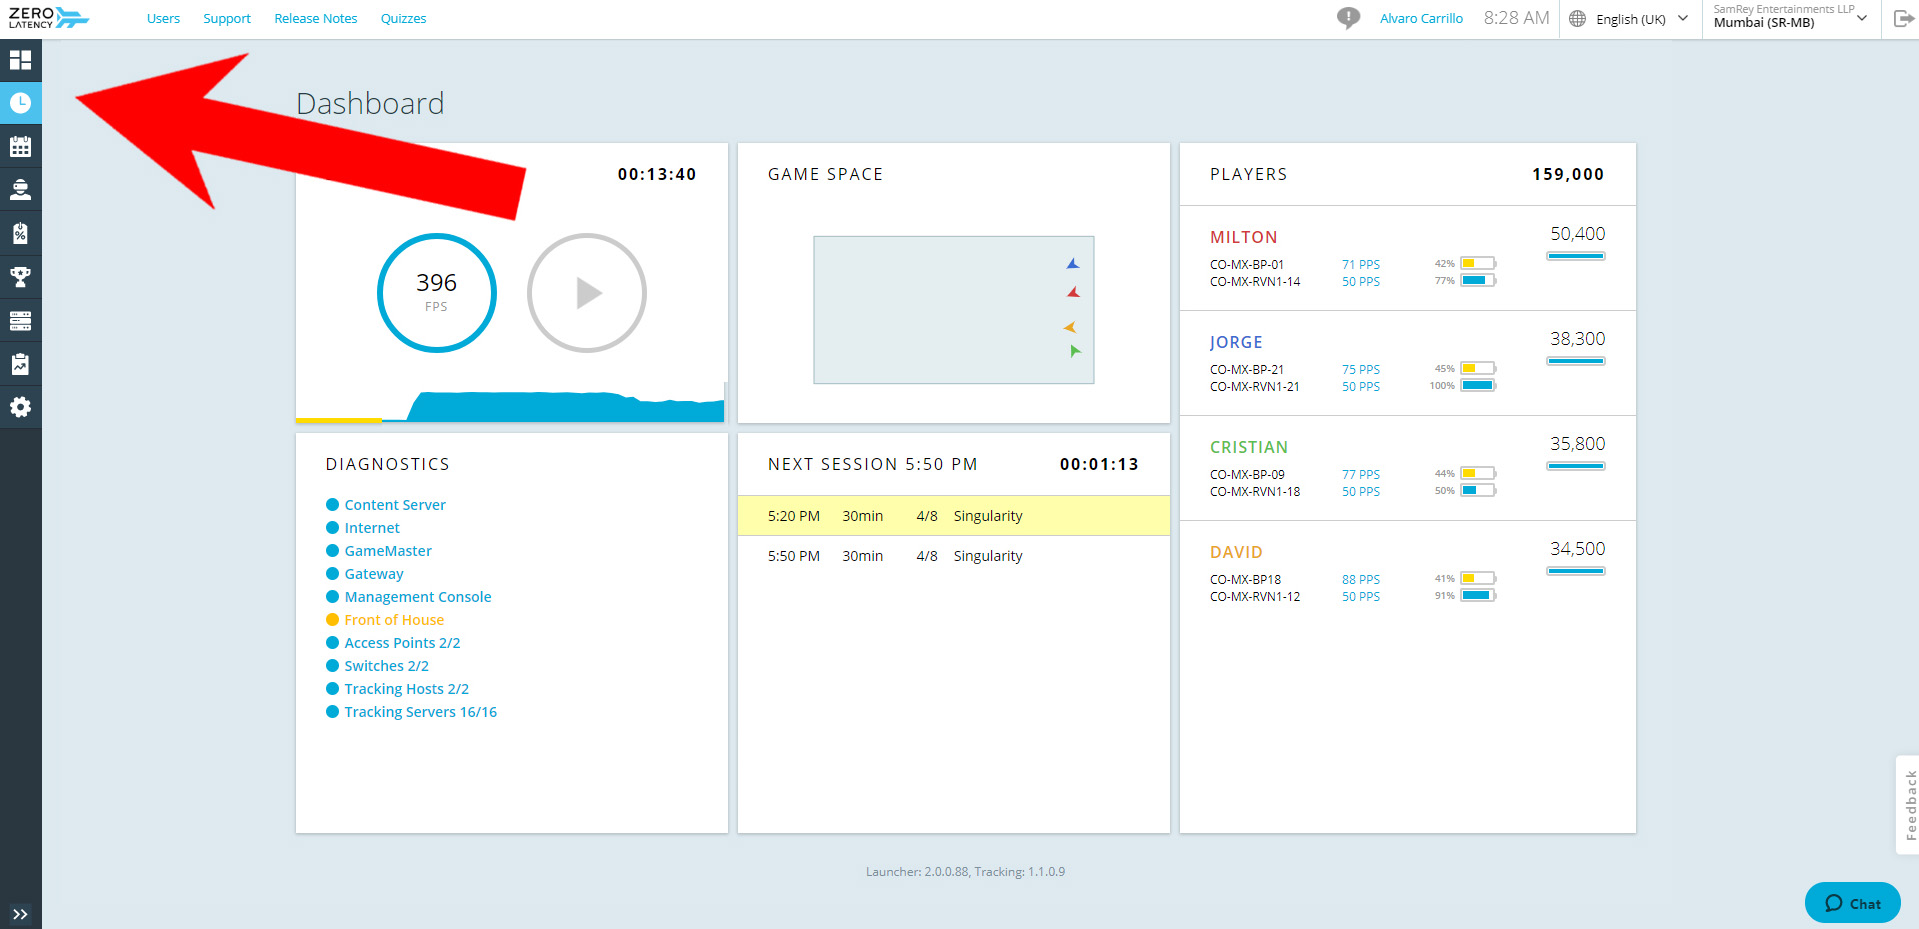
Task: Click the red player arrow in game space
Action: tap(1073, 293)
